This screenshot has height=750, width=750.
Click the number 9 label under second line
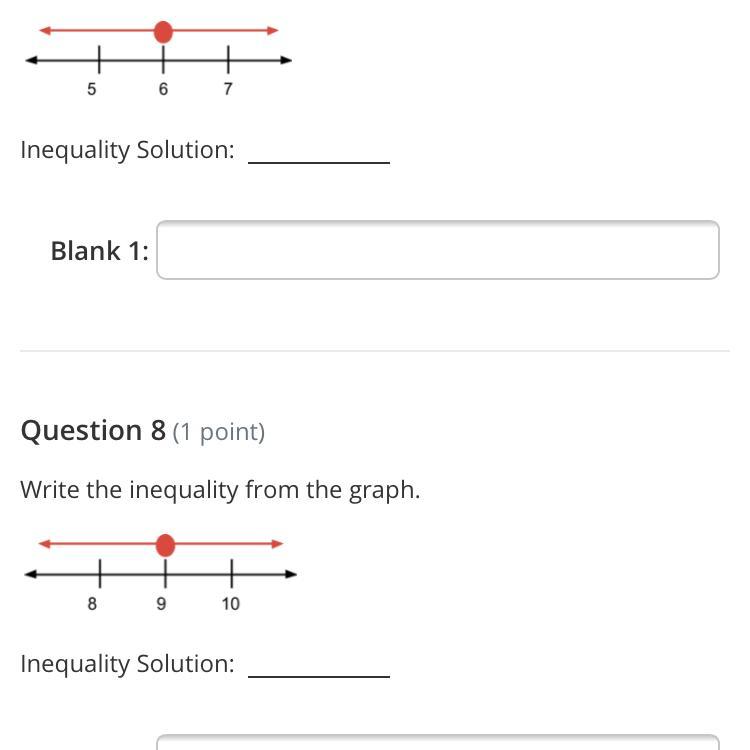pyautogui.click(x=161, y=604)
